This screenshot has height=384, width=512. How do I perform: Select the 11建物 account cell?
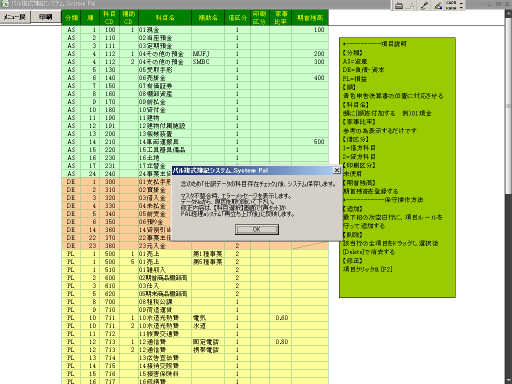coord(165,118)
